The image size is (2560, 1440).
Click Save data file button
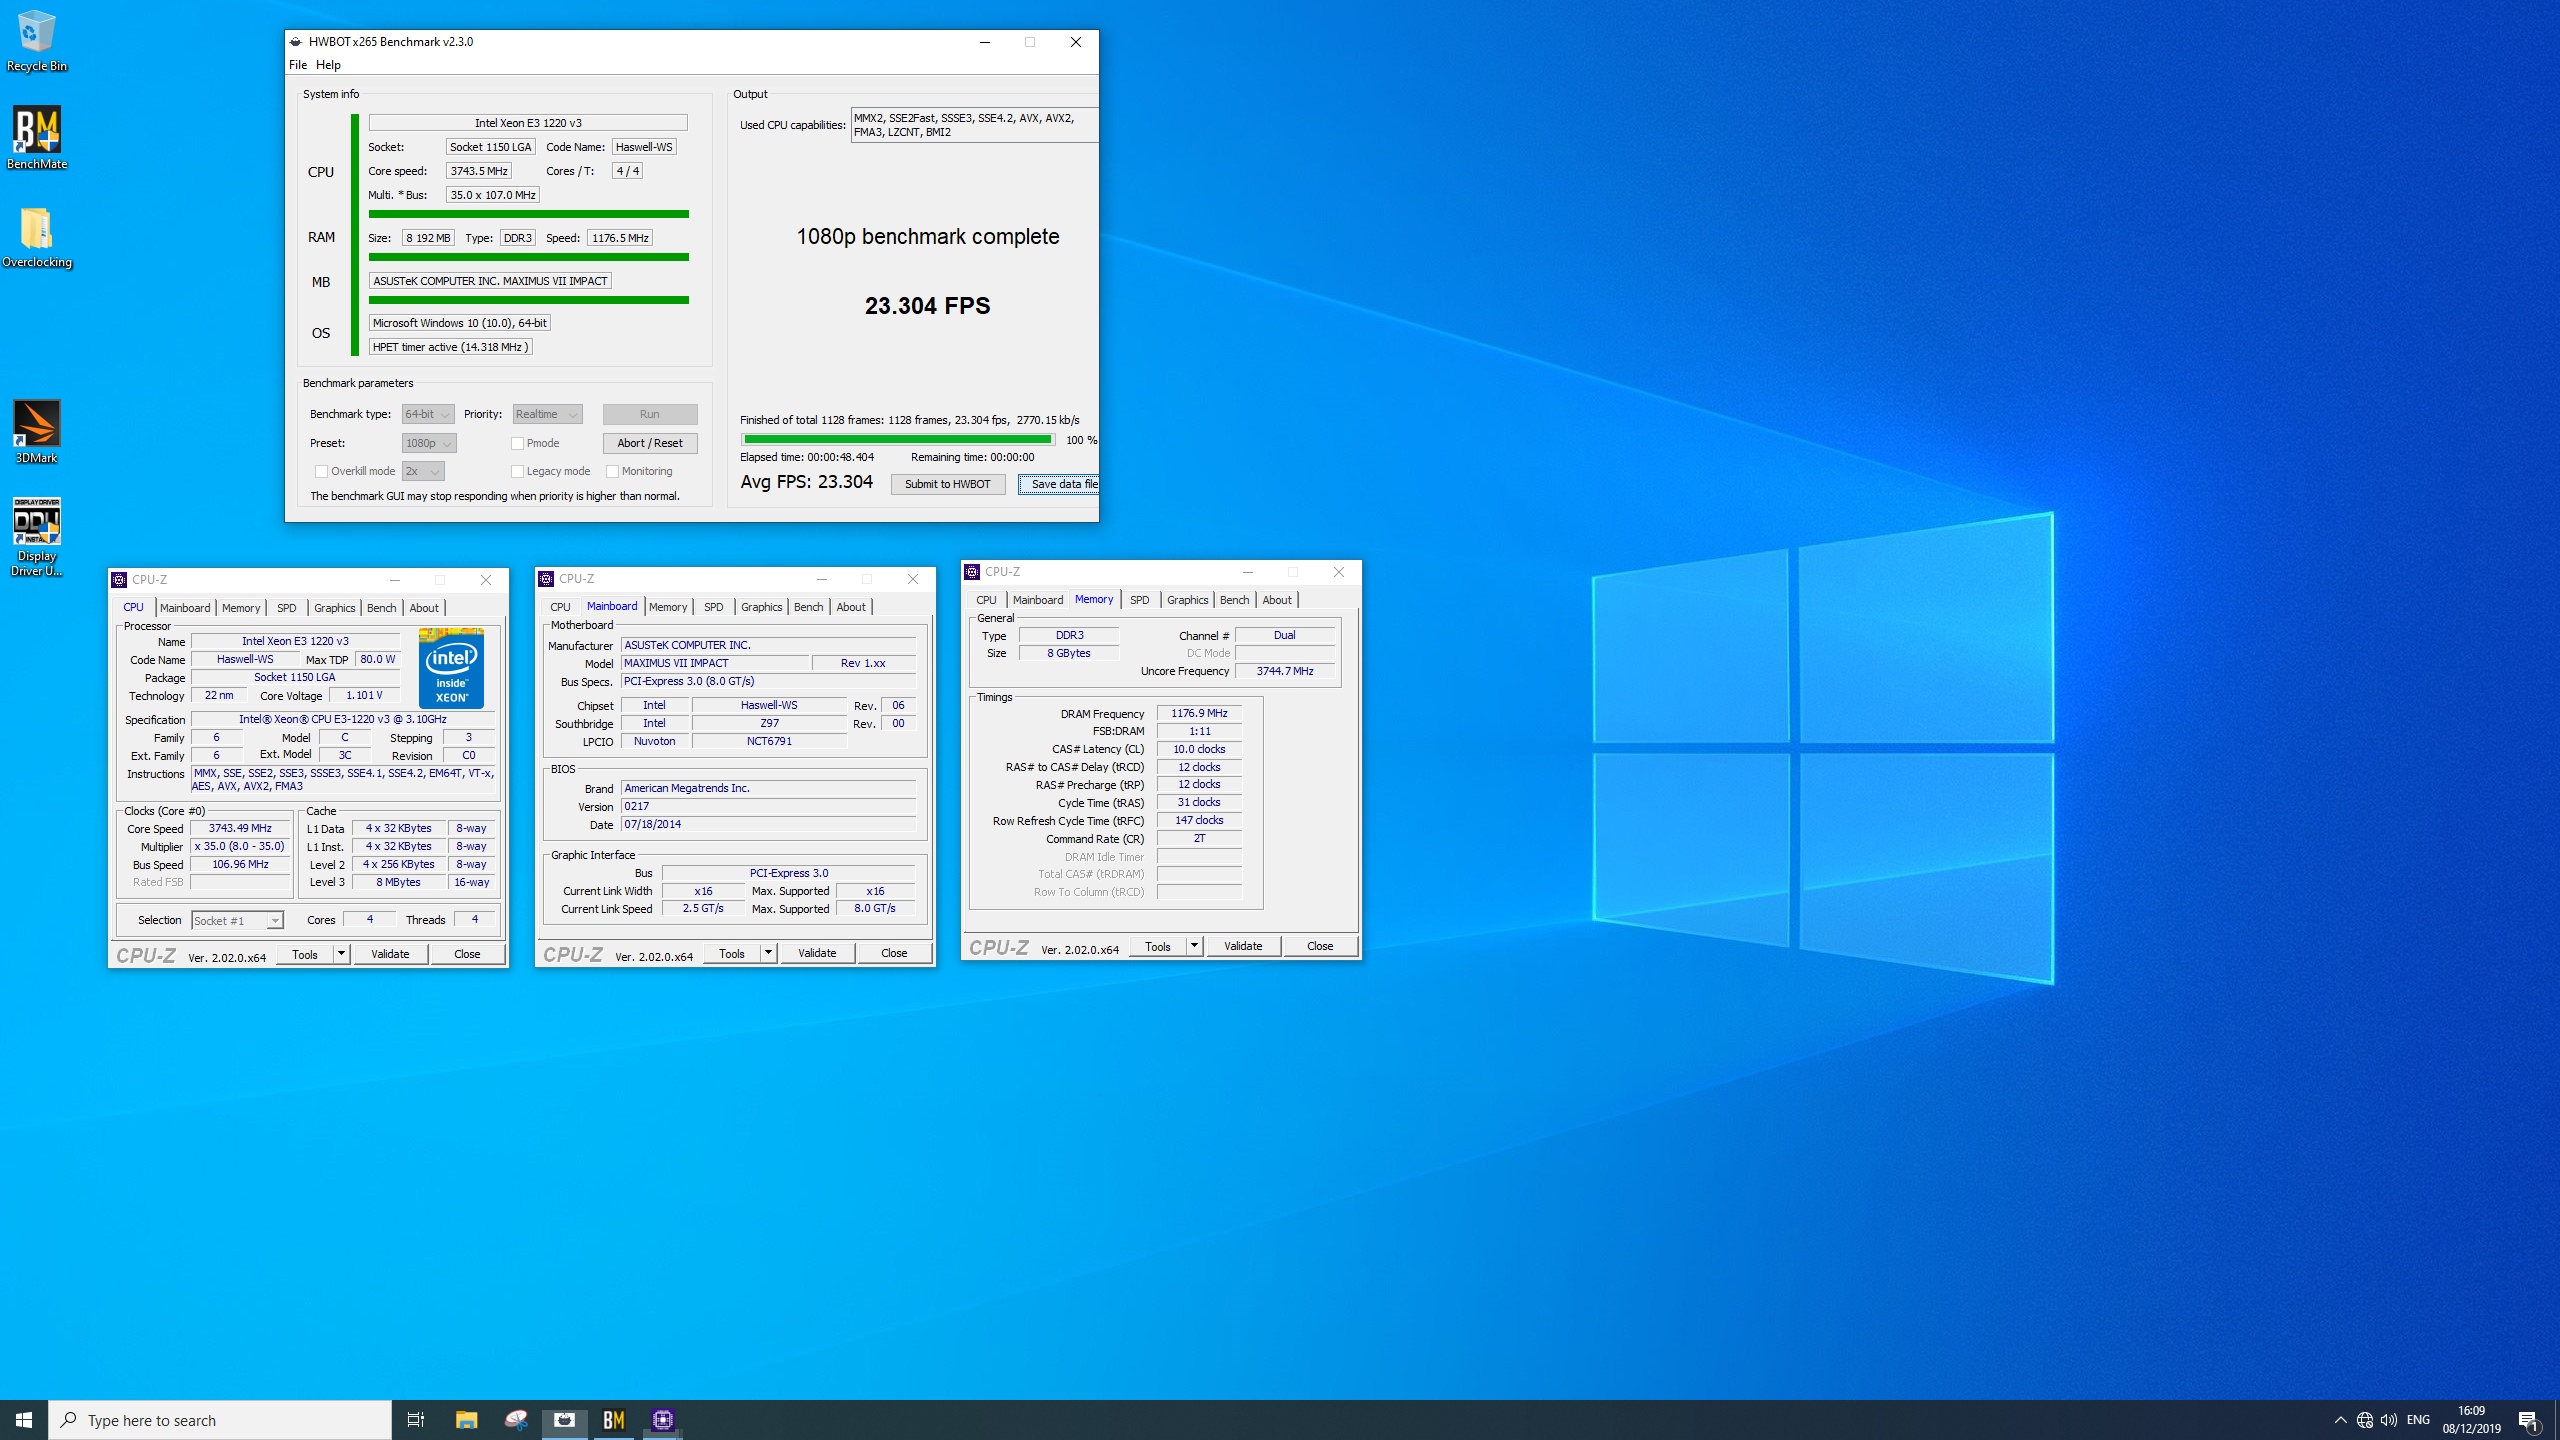[x=1059, y=484]
